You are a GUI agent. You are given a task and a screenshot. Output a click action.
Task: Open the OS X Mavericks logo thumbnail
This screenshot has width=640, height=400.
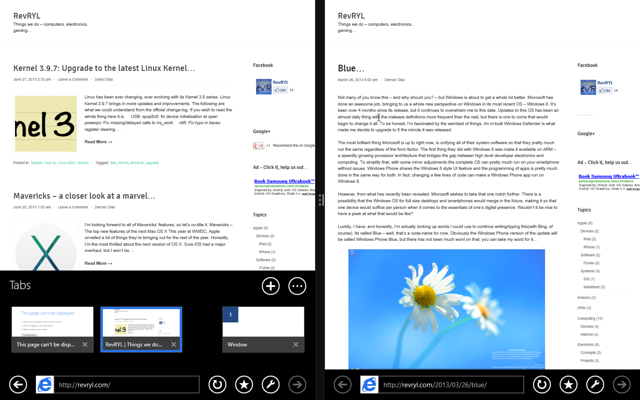[46, 246]
